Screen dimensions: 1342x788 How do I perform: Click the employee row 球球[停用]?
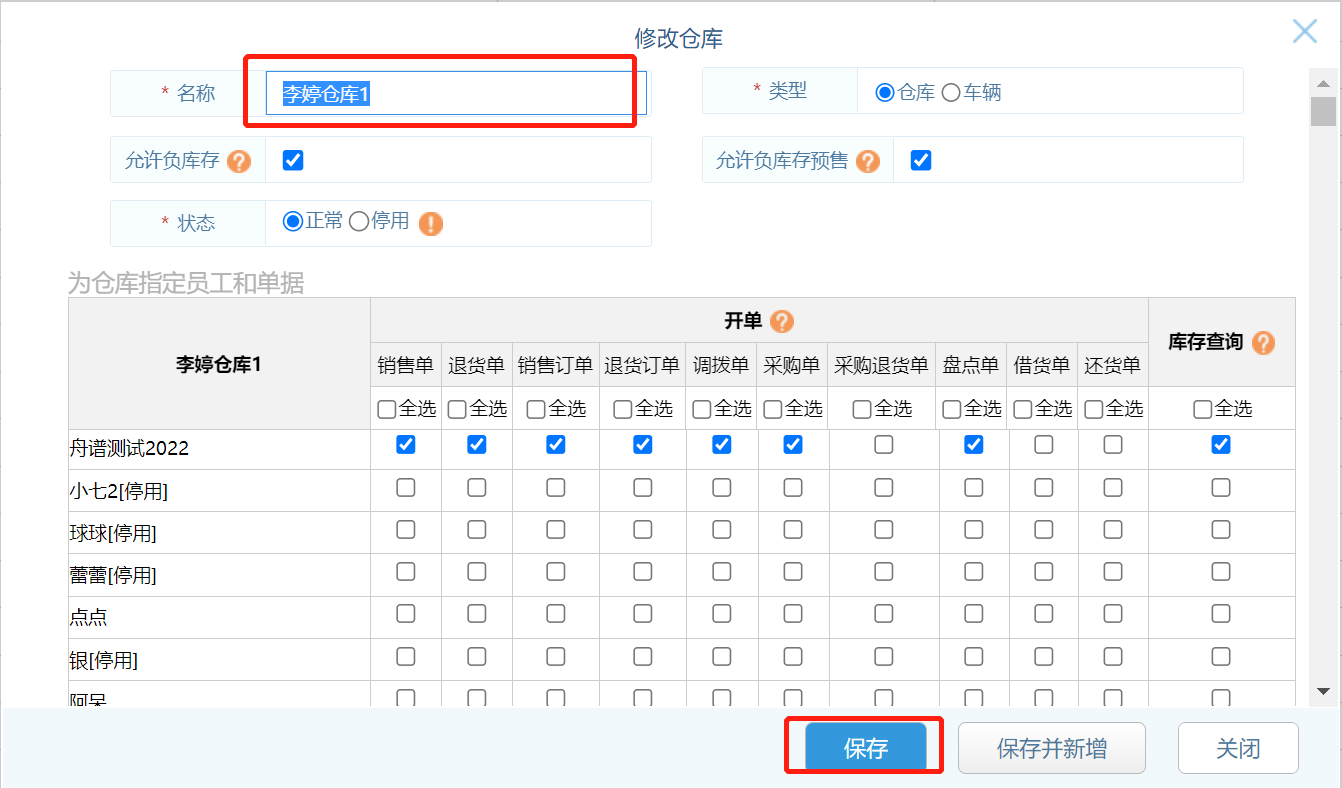113,533
